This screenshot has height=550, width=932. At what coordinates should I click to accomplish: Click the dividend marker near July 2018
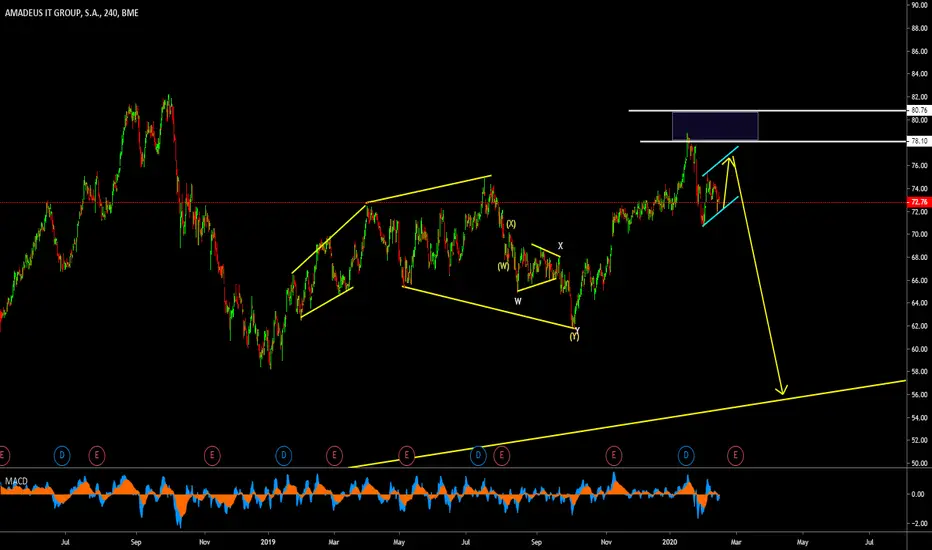62,456
